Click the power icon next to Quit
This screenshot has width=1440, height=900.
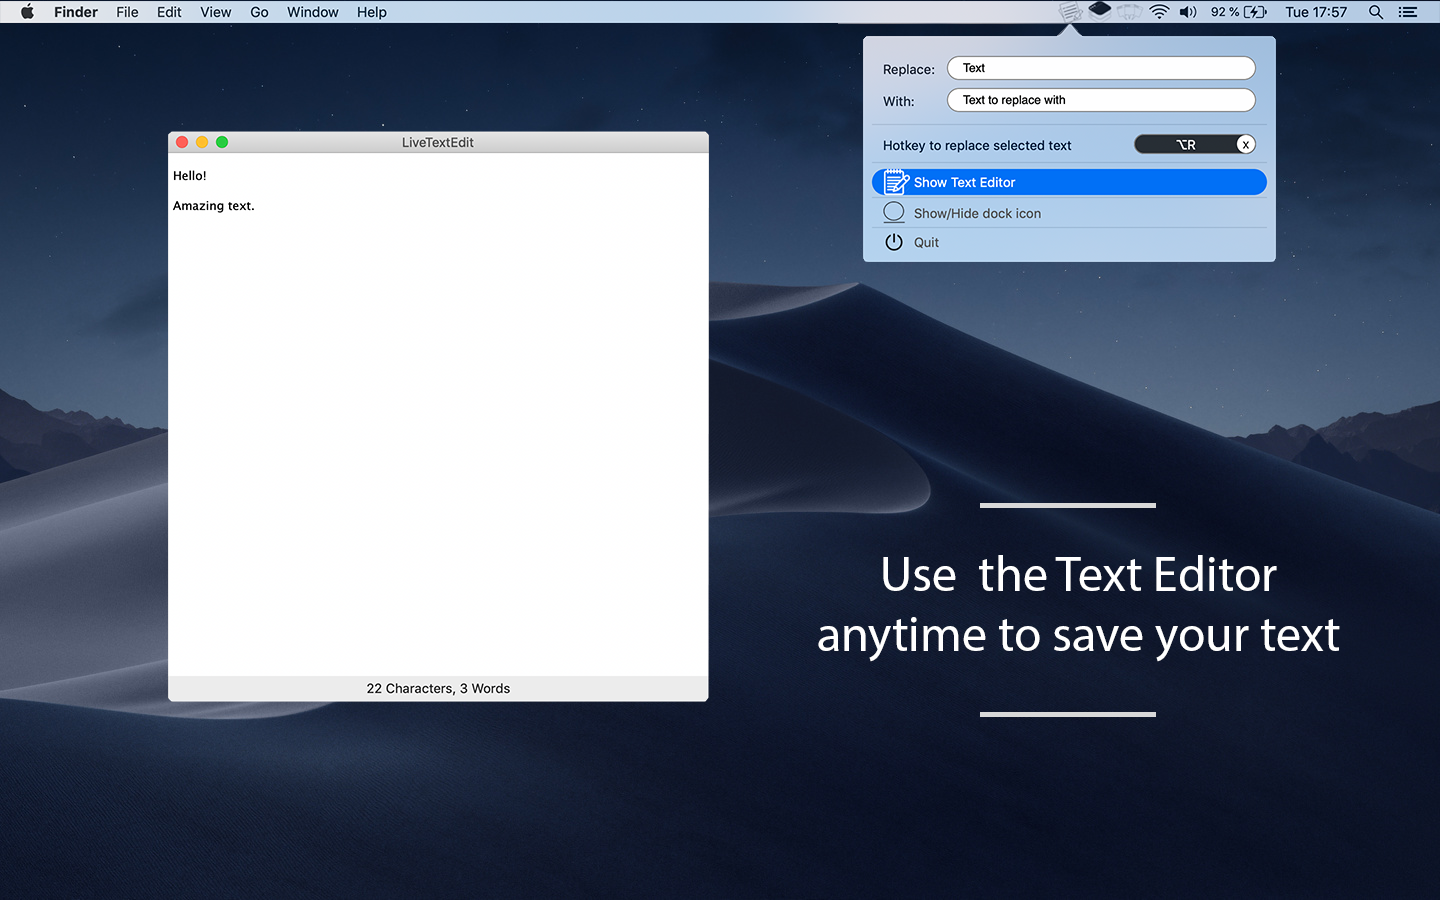tap(894, 242)
